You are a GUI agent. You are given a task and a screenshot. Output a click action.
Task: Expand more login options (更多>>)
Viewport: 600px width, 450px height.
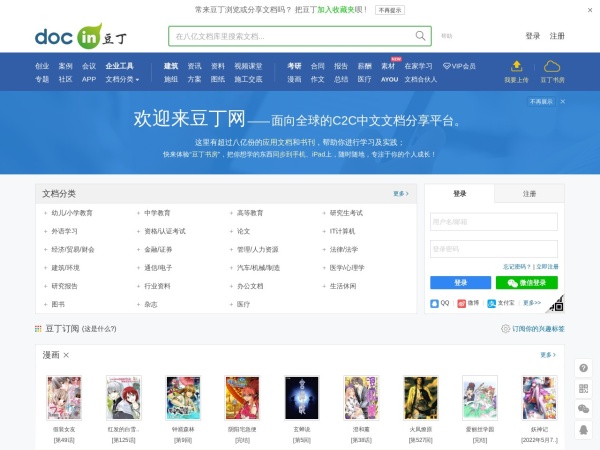coord(531,302)
